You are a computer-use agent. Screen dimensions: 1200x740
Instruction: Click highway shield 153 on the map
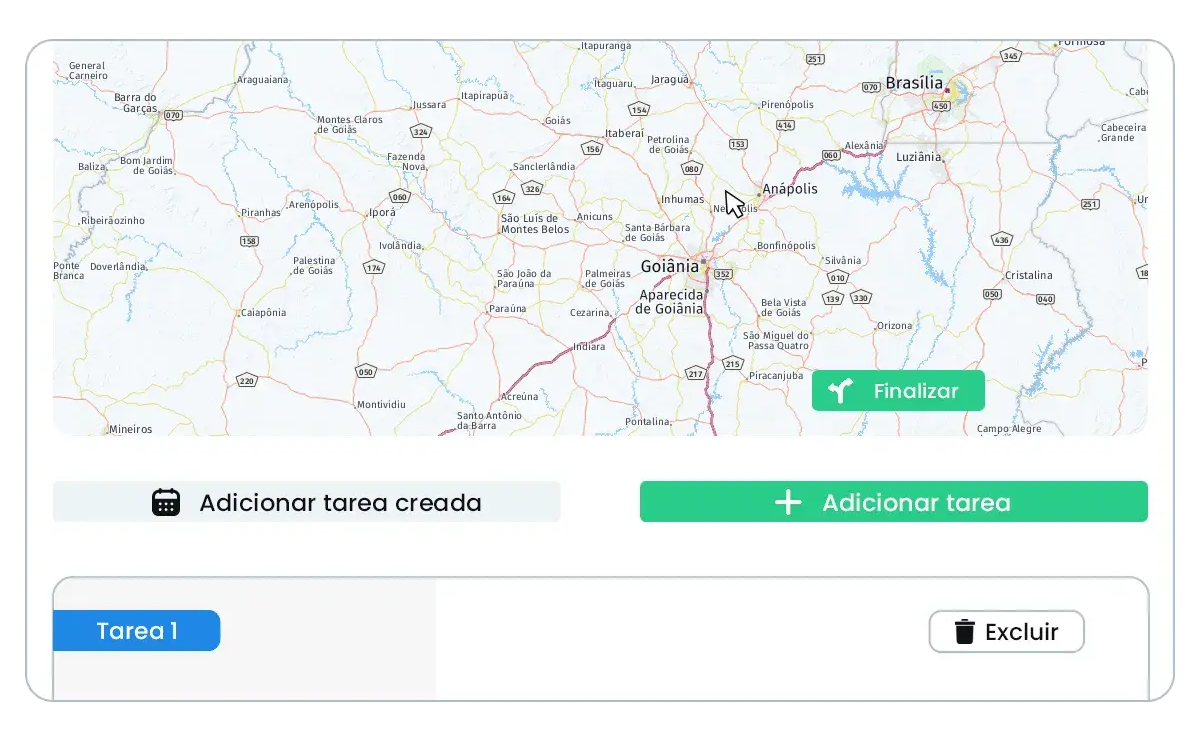pyautogui.click(x=738, y=144)
